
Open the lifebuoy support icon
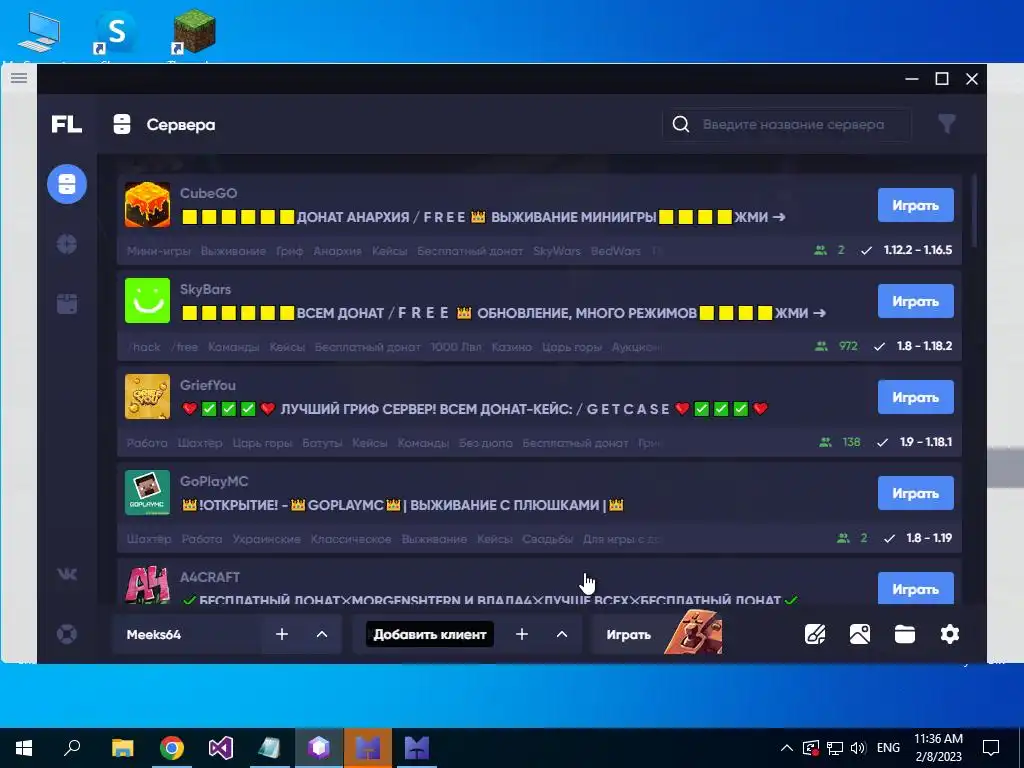pos(67,634)
